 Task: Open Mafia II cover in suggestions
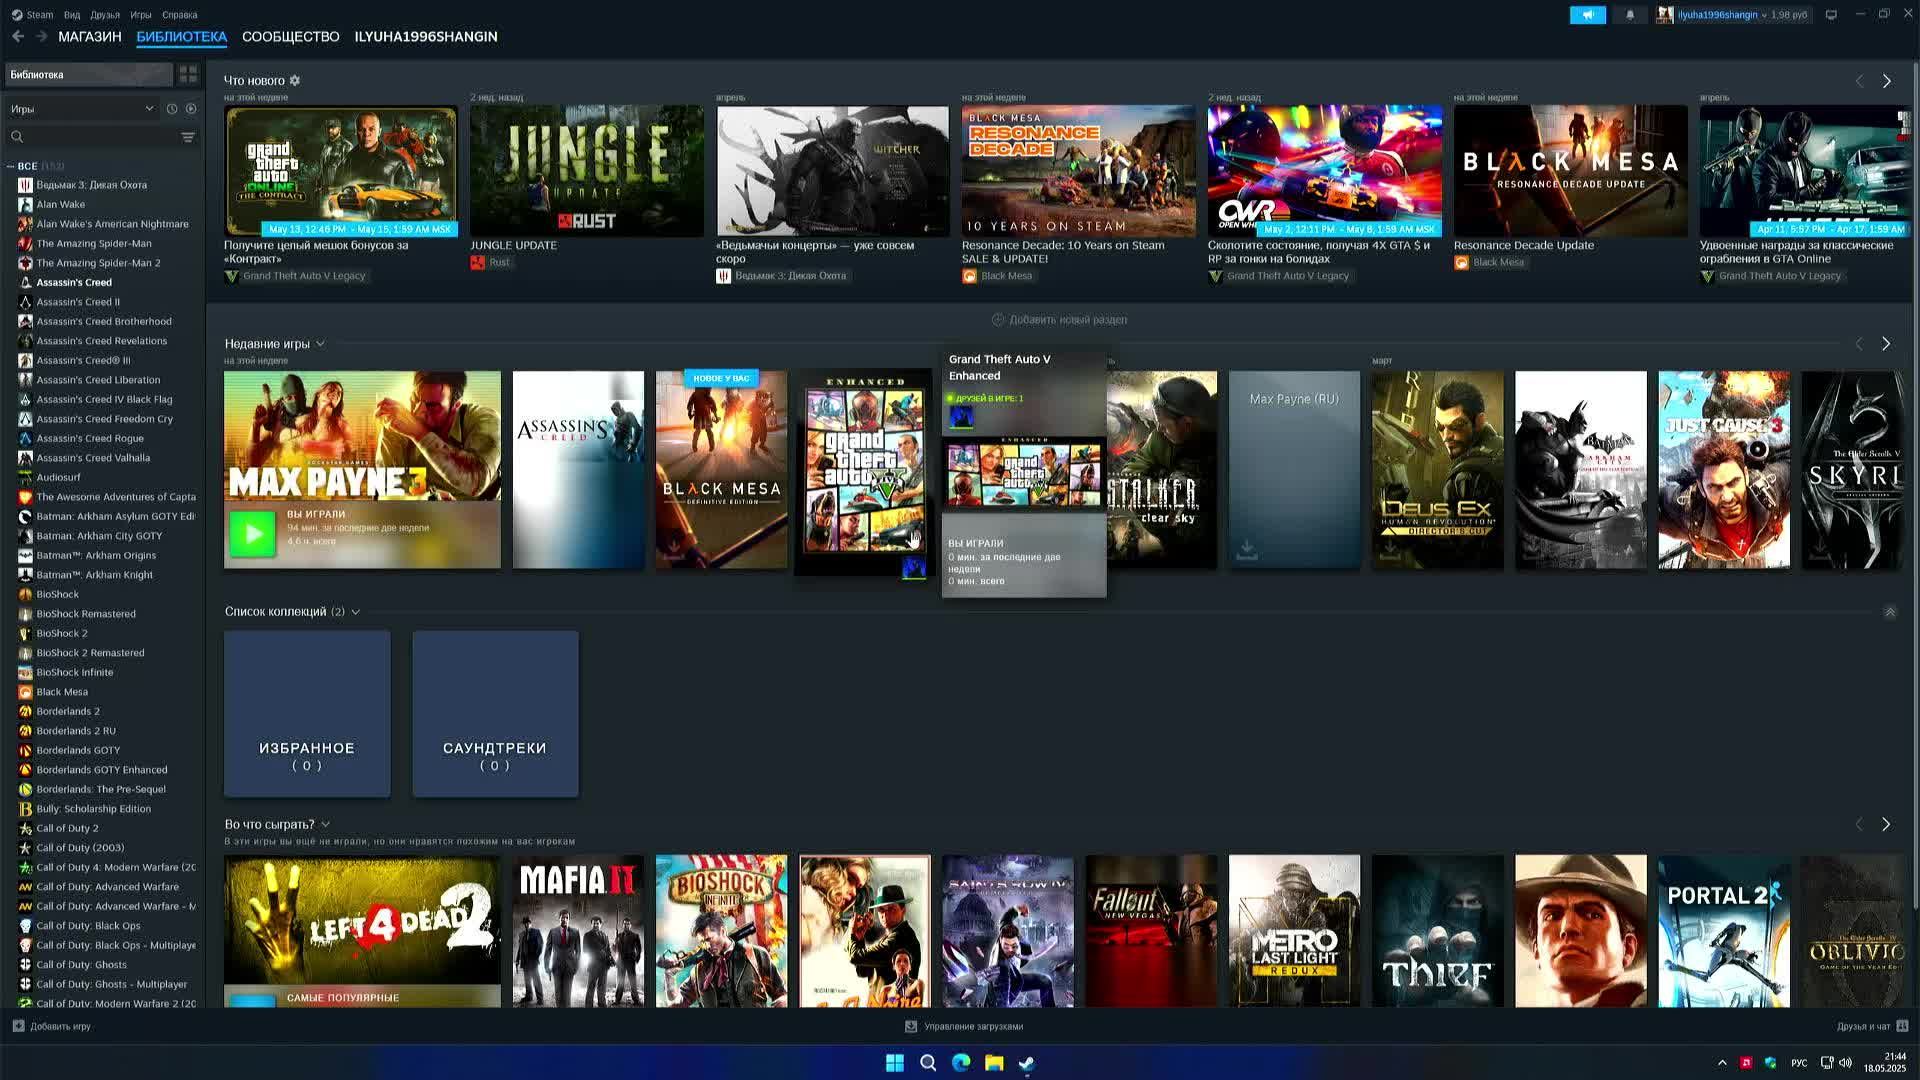click(578, 931)
